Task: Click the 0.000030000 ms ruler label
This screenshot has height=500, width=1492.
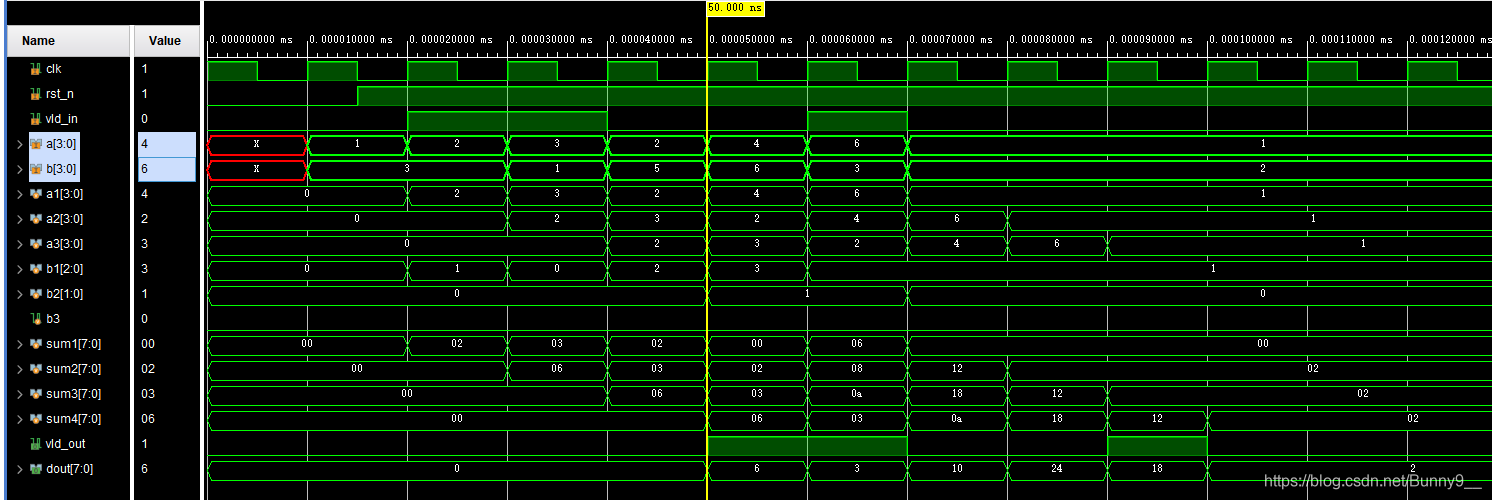Action: 550,39
